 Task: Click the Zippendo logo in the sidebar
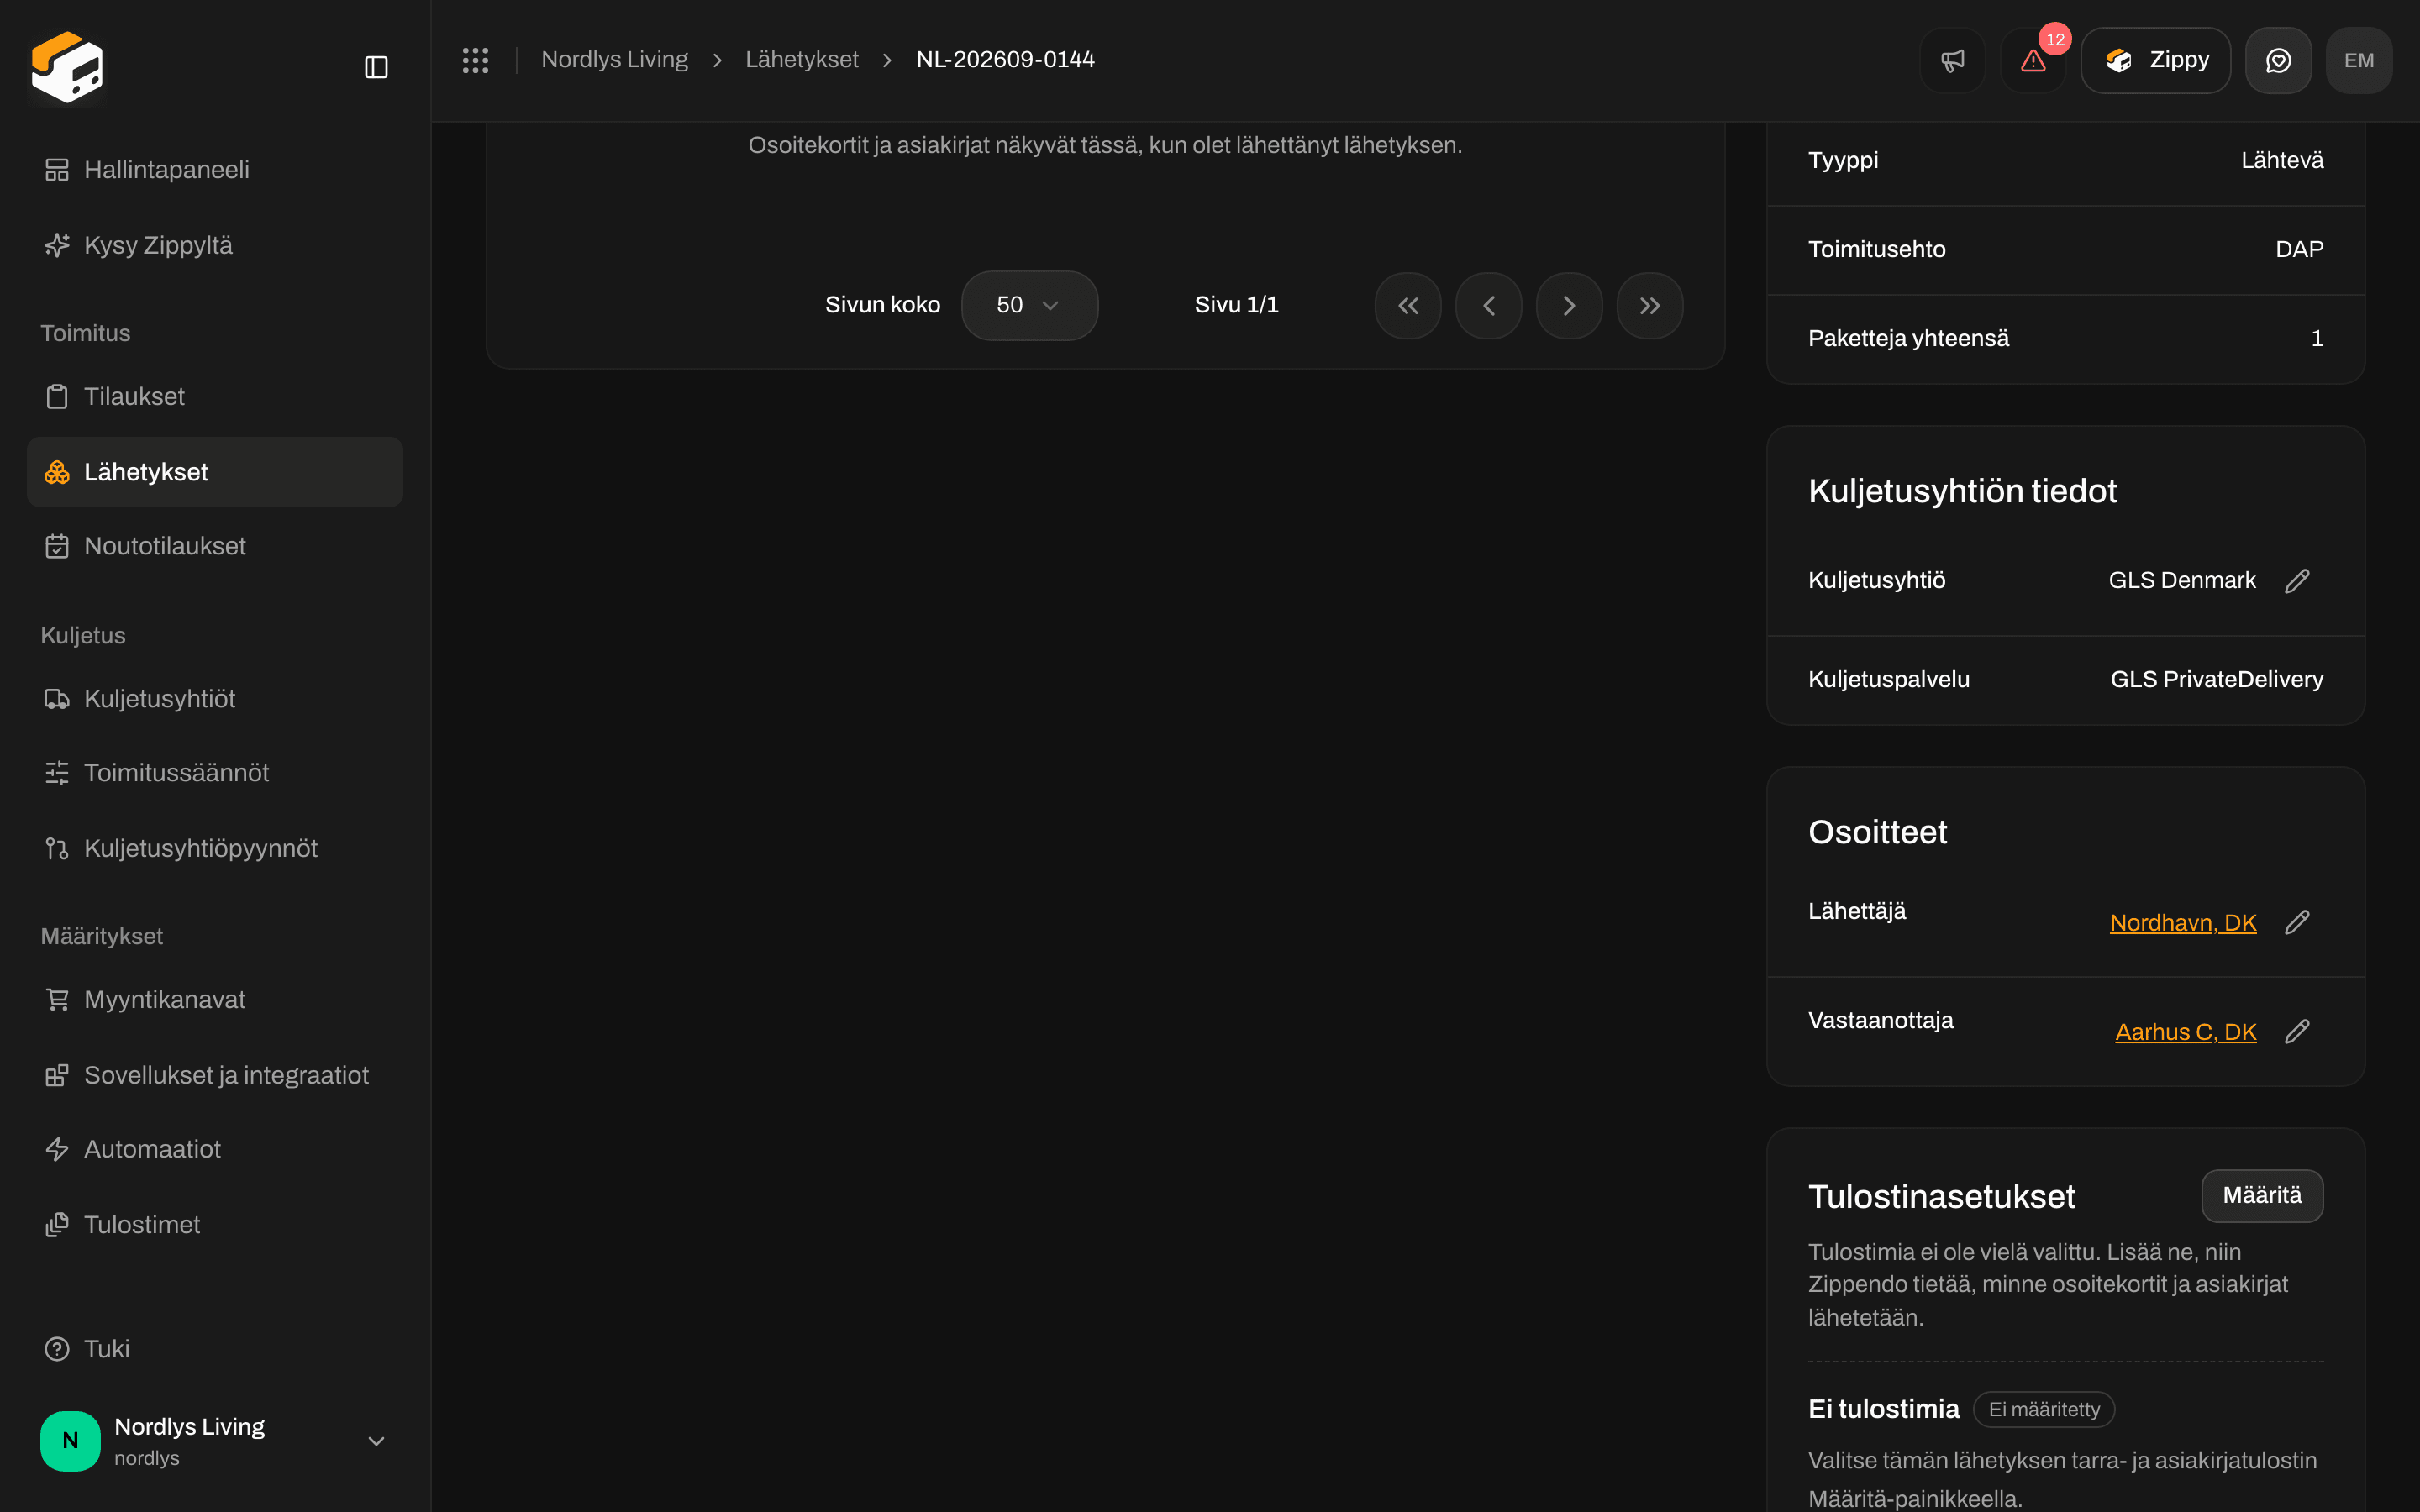[67, 67]
